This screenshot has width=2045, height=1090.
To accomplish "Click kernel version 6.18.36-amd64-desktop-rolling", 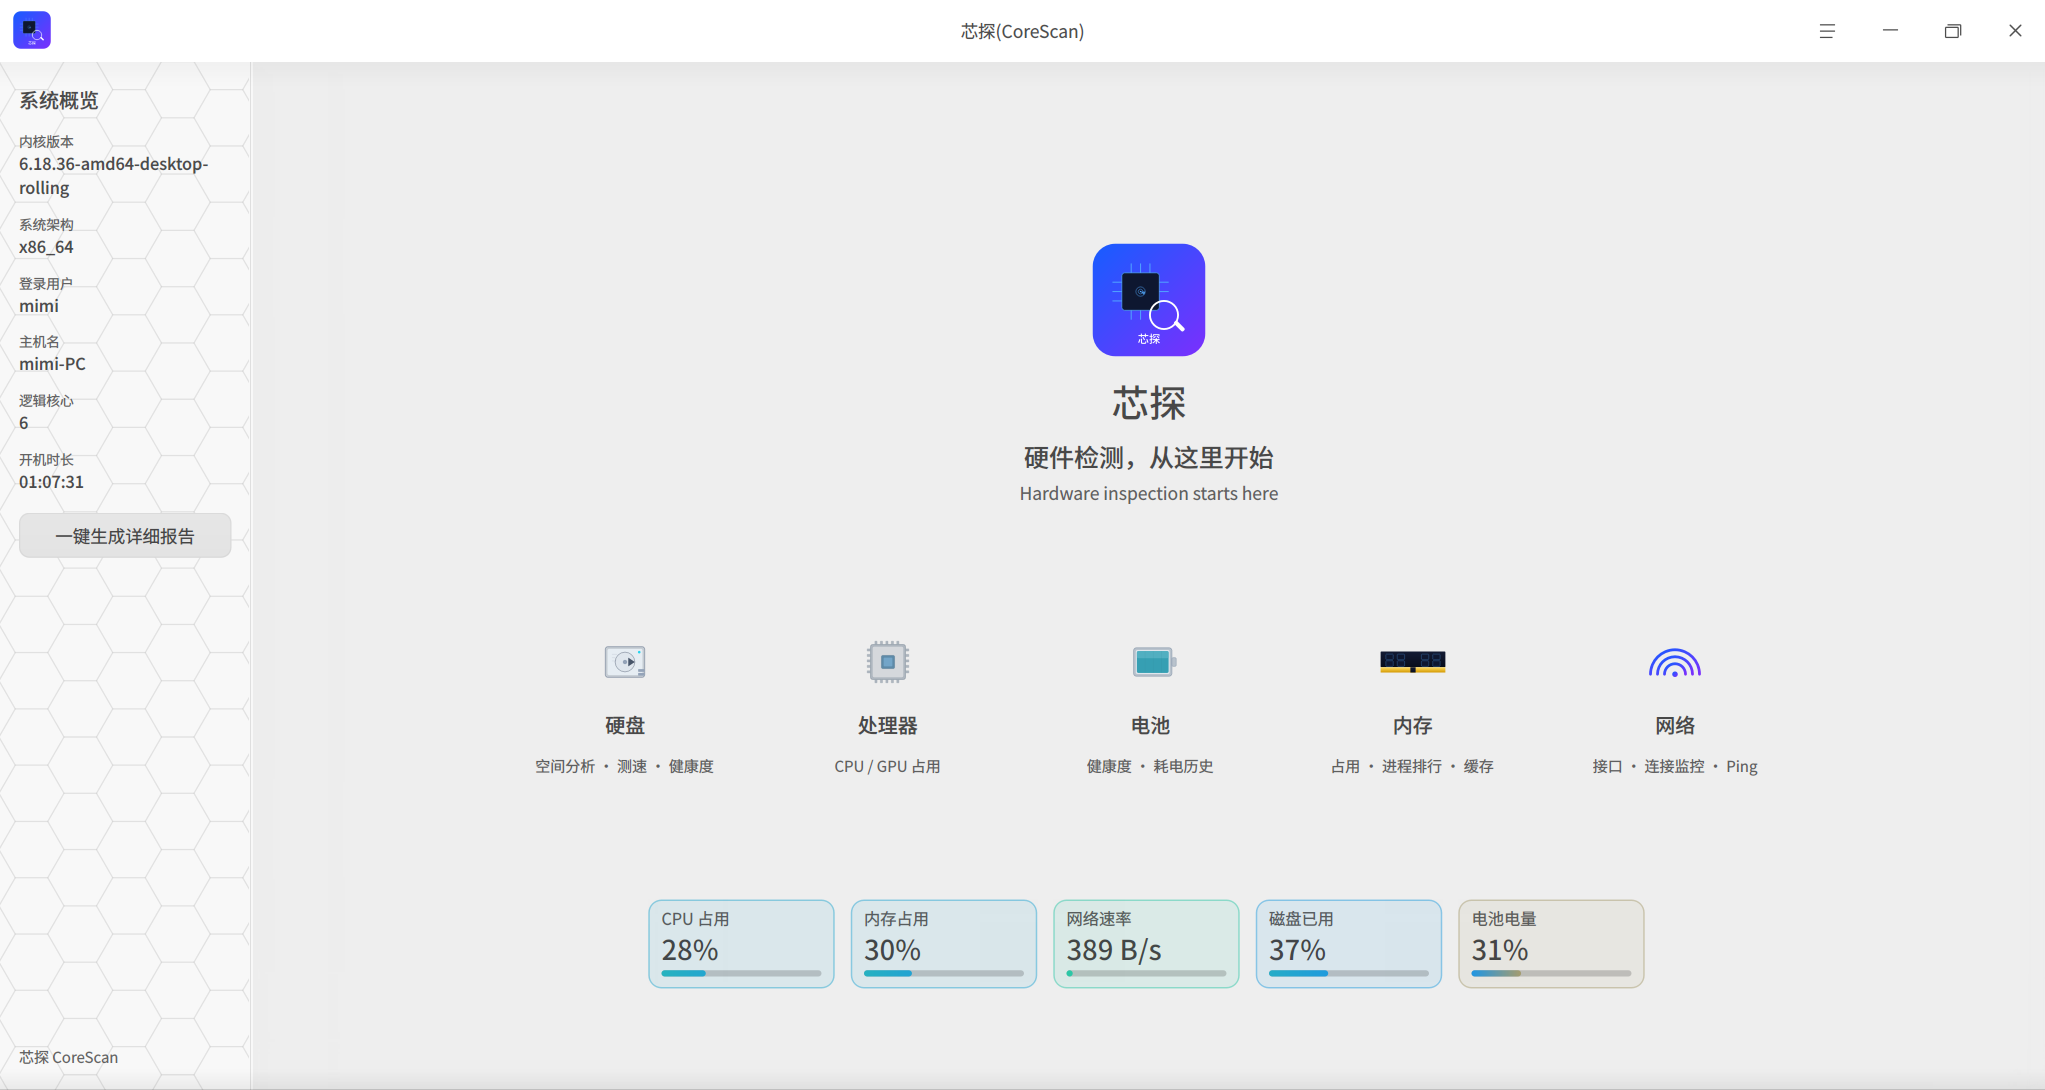I will click(x=114, y=176).
